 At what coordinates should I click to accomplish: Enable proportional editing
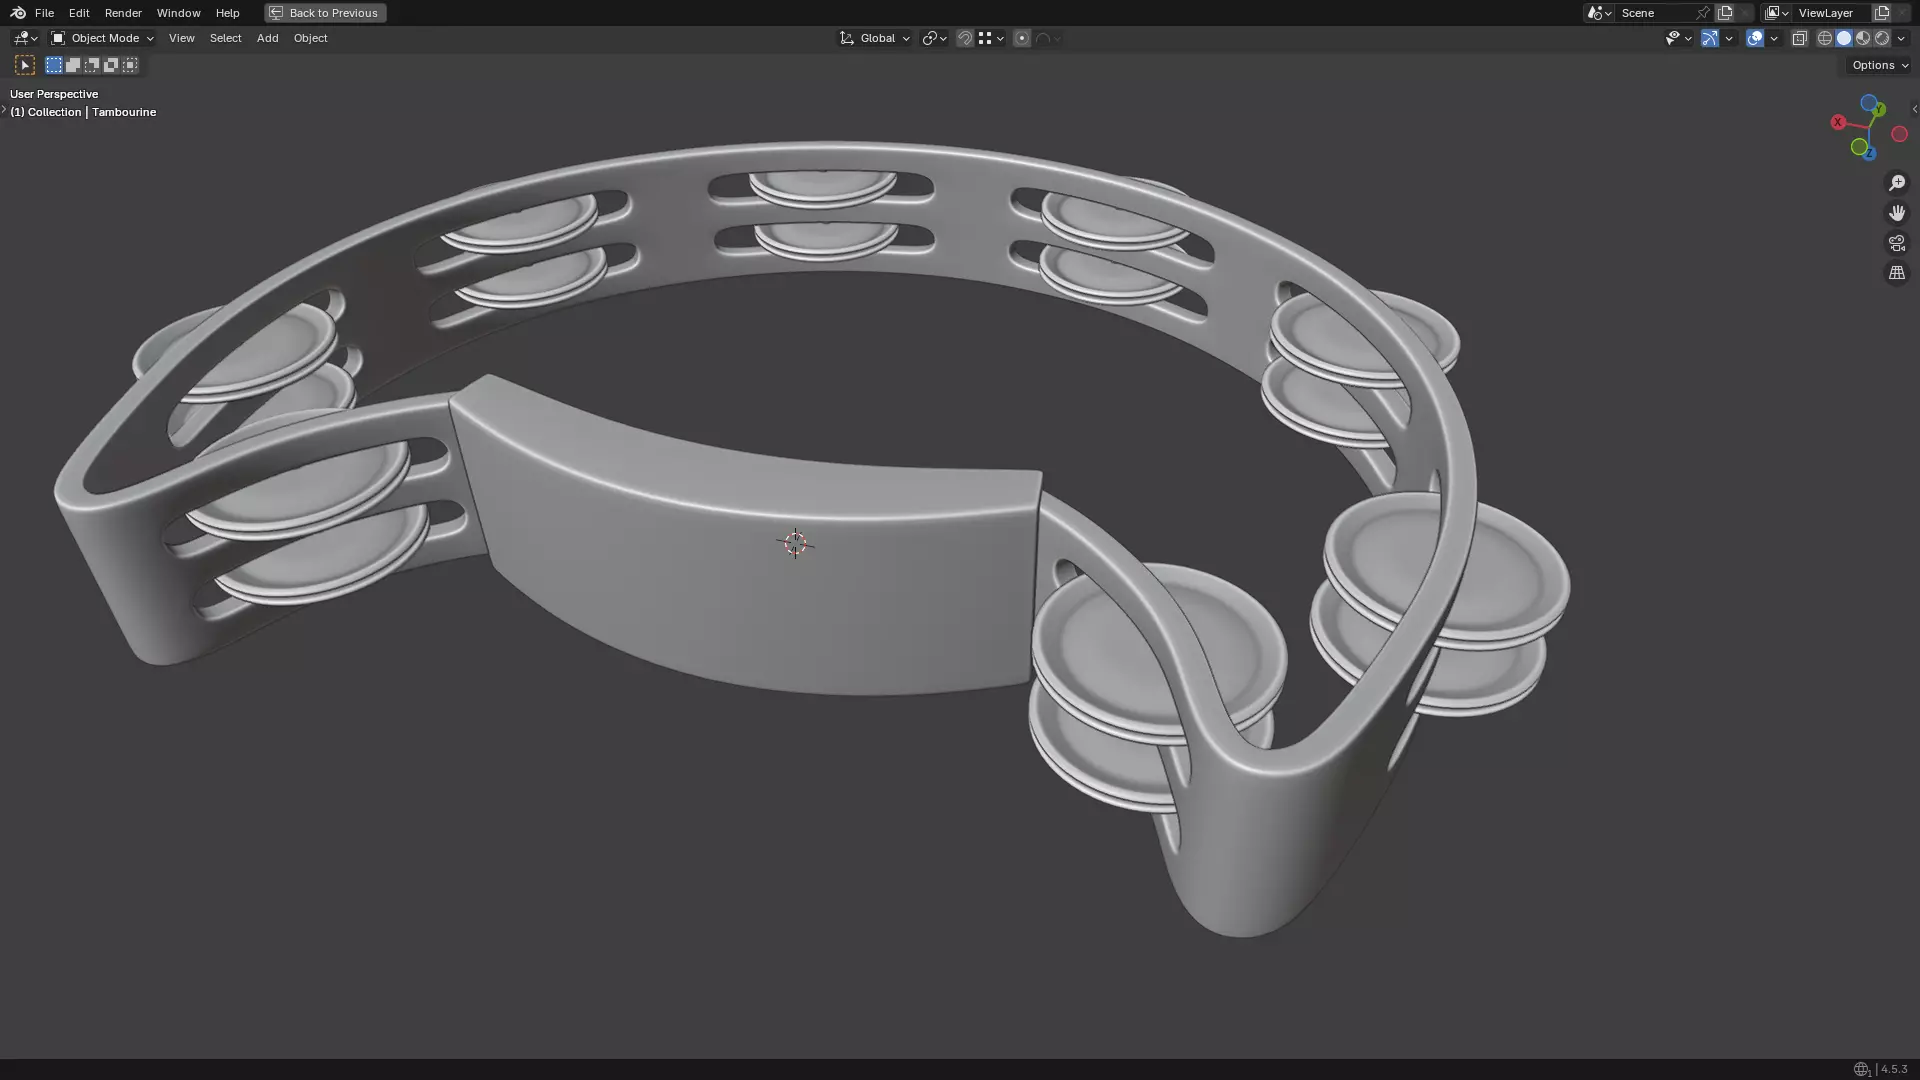coord(1021,38)
